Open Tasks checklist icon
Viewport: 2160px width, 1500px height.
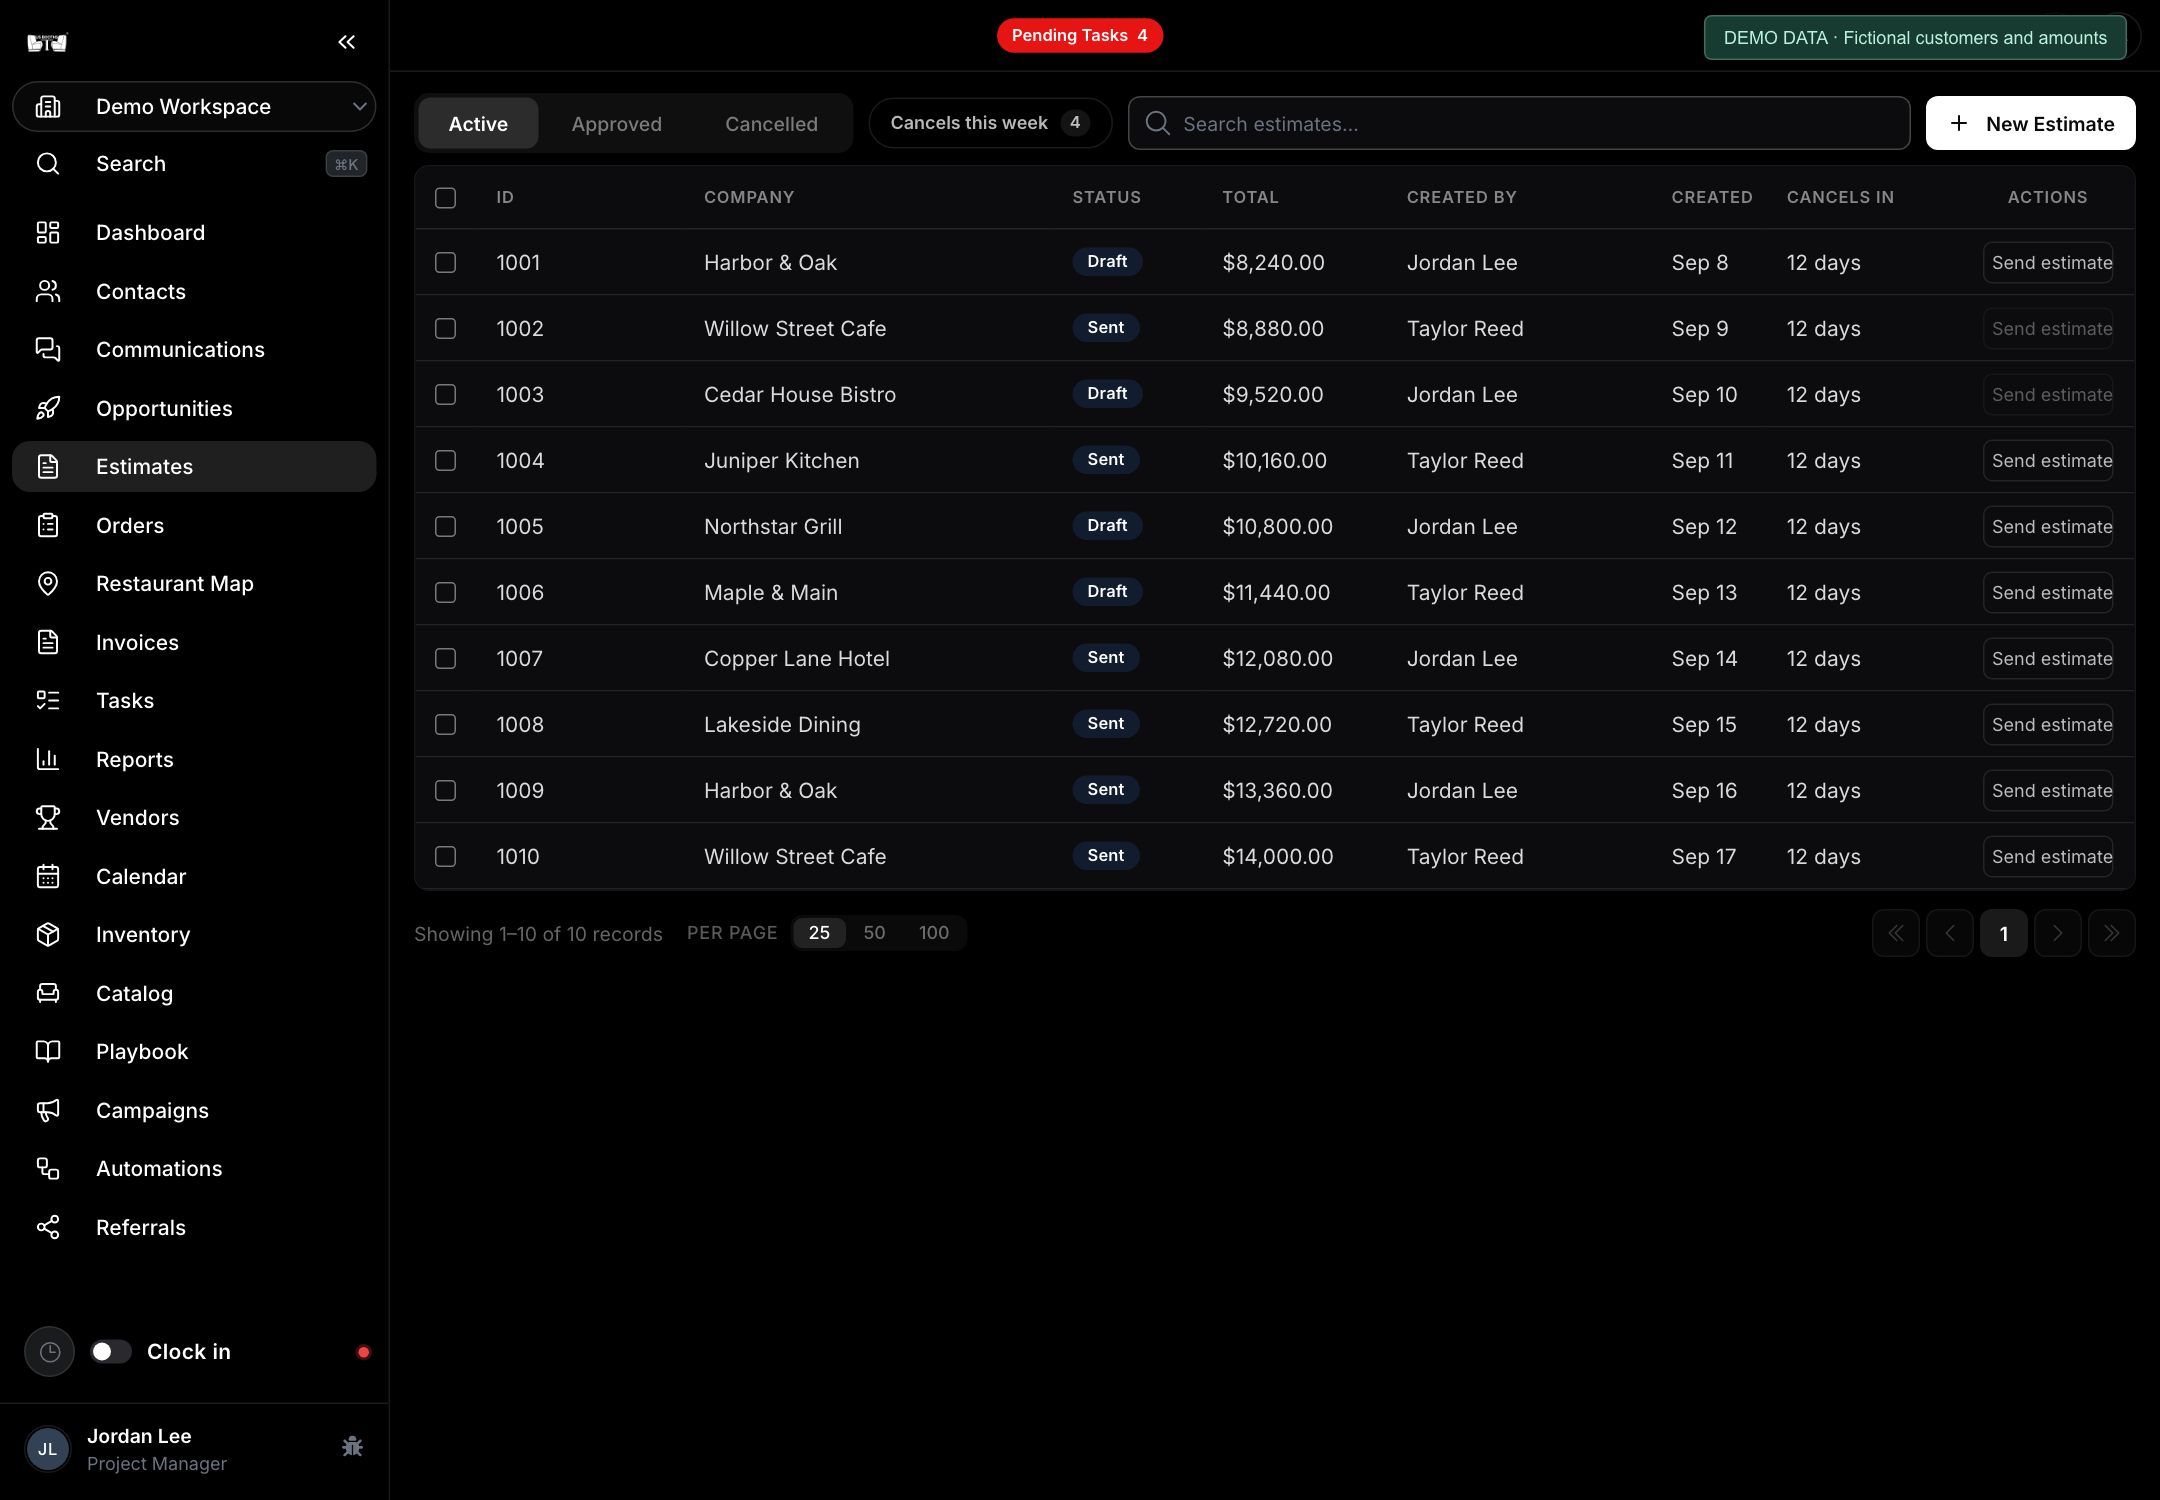tap(48, 701)
